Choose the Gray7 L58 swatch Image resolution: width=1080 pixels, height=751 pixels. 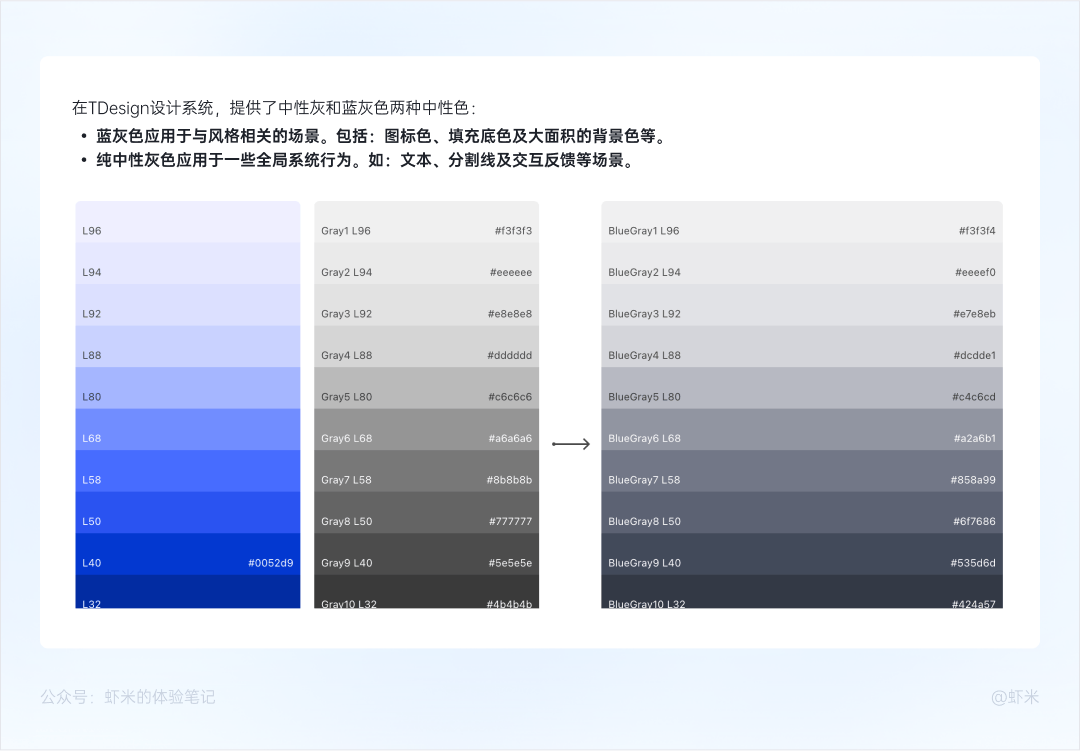point(426,471)
